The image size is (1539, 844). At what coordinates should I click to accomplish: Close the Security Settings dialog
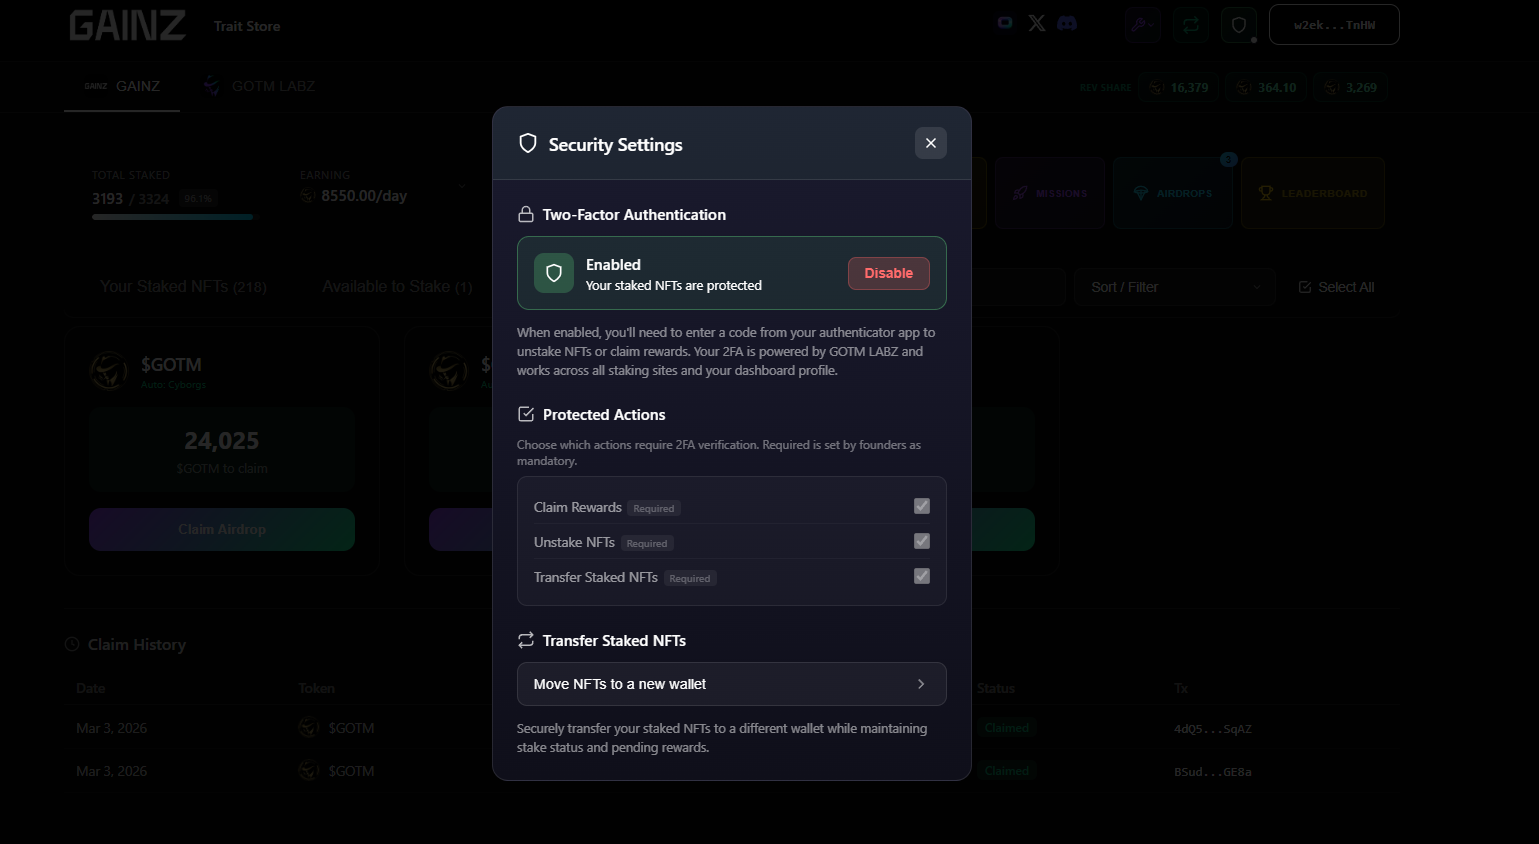click(930, 143)
